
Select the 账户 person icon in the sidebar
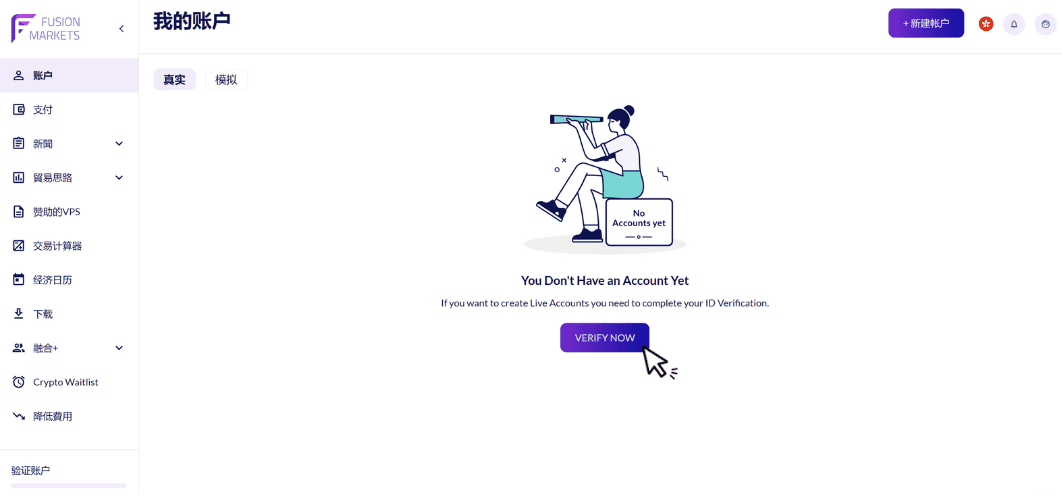click(x=19, y=75)
